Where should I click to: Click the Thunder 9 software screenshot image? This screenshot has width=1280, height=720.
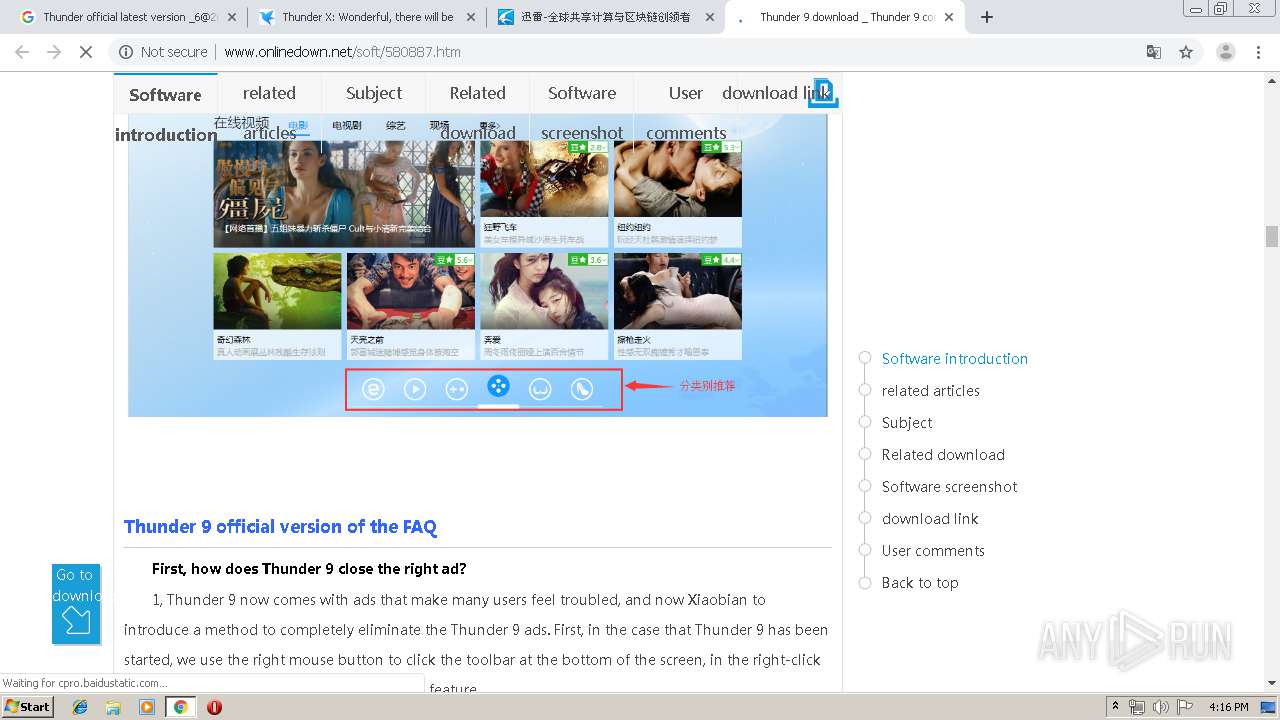point(478,265)
